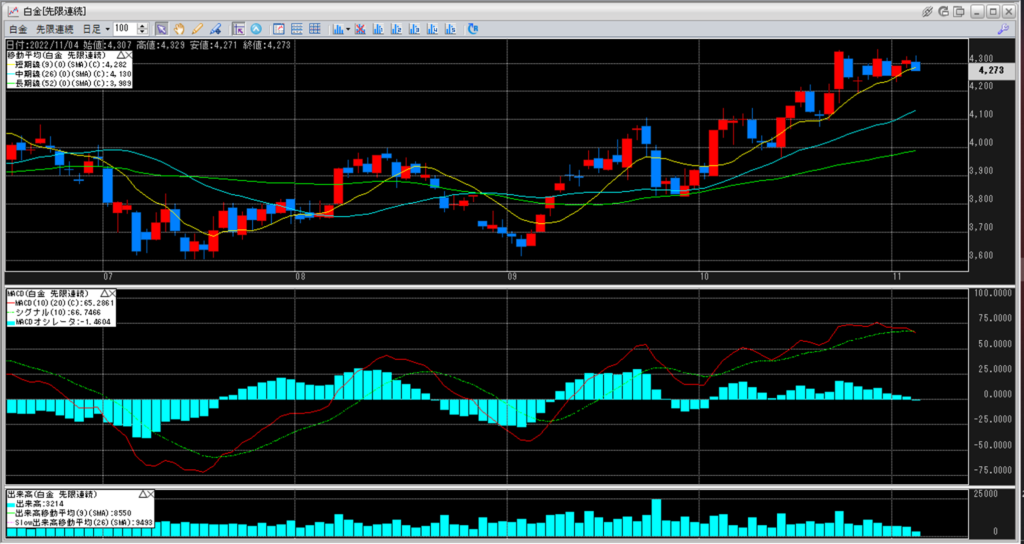Collapse the 出来高 legend with triangle
Image resolution: width=1024 pixels, height=544 pixels.
point(142,494)
